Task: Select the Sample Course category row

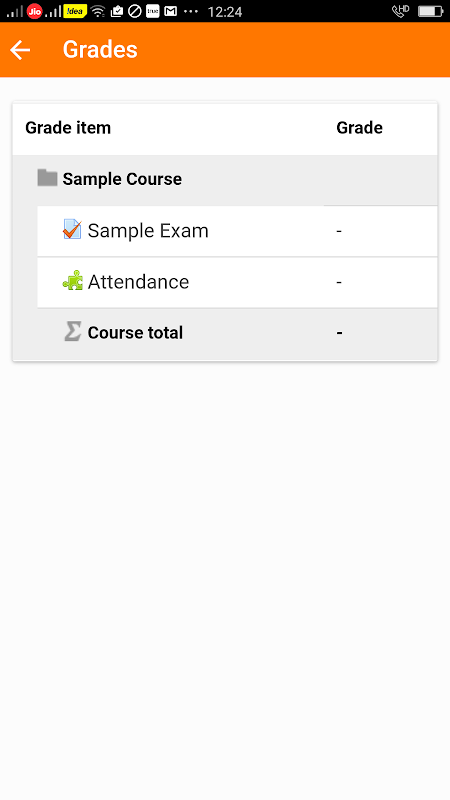Action: tap(225, 180)
